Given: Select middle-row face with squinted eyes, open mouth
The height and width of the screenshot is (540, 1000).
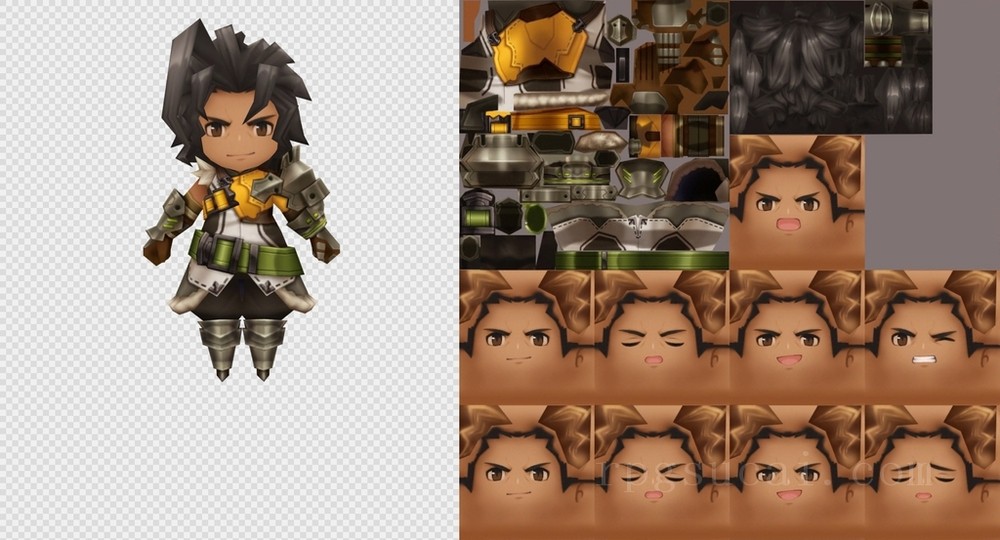Looking at the screenshot, I should 661,337.
